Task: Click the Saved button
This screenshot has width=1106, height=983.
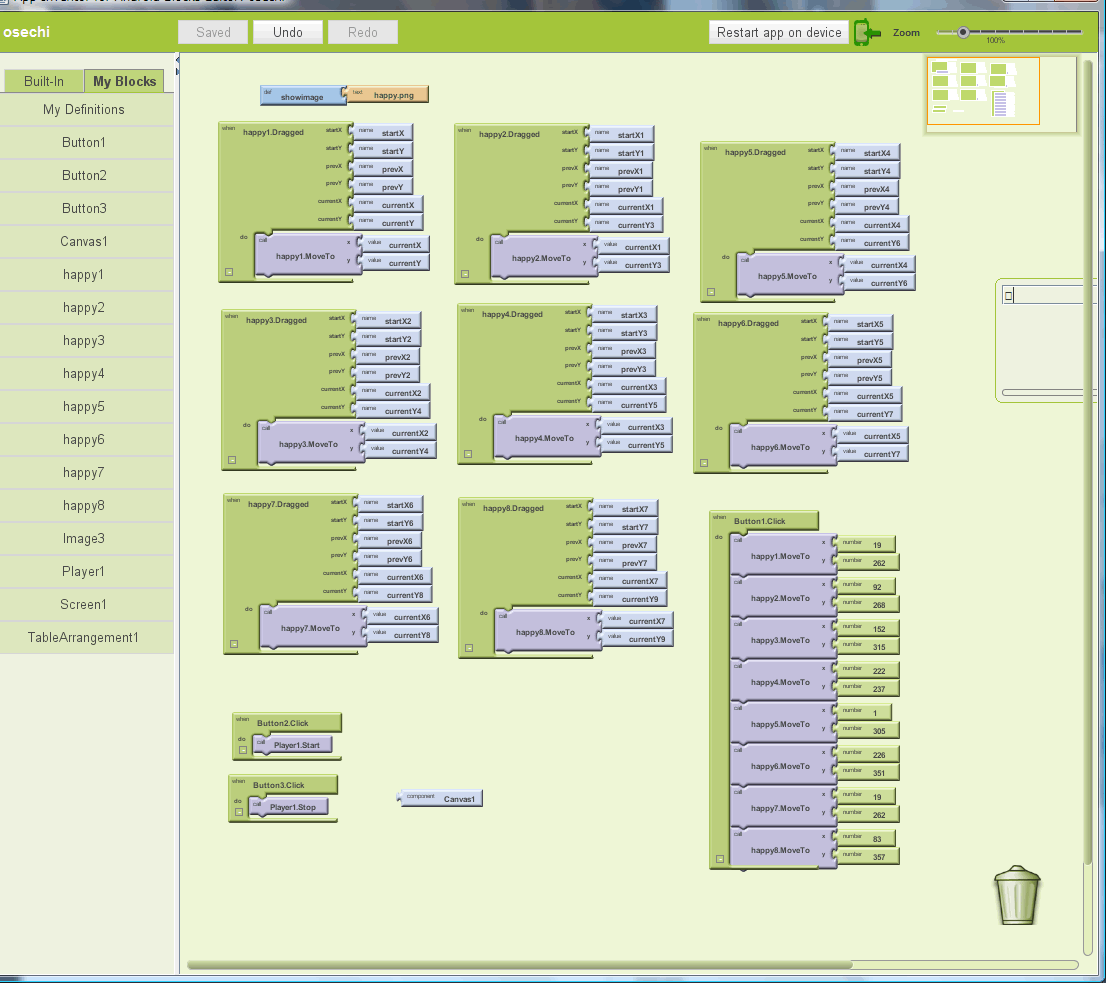Action: point(213,32)
